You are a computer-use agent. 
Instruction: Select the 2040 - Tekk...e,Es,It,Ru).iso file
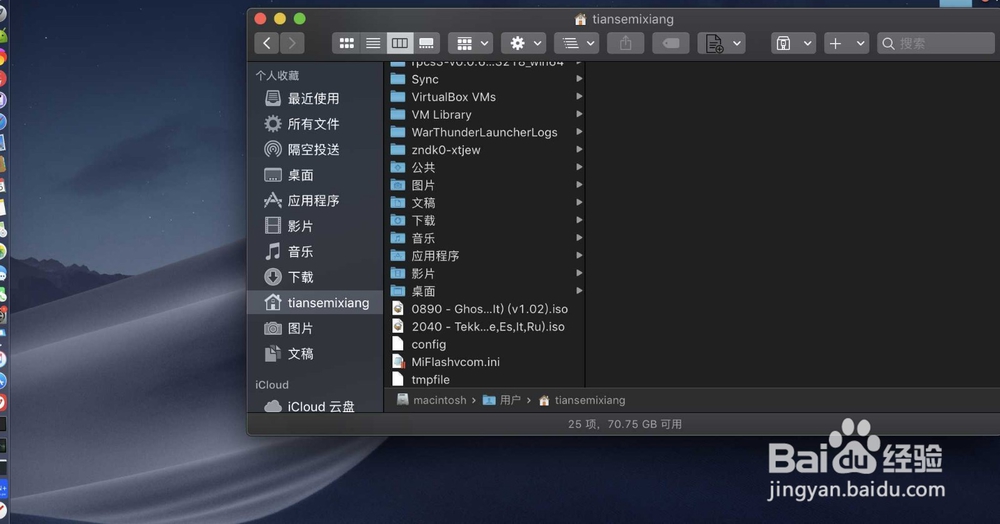tap(485, 326)
